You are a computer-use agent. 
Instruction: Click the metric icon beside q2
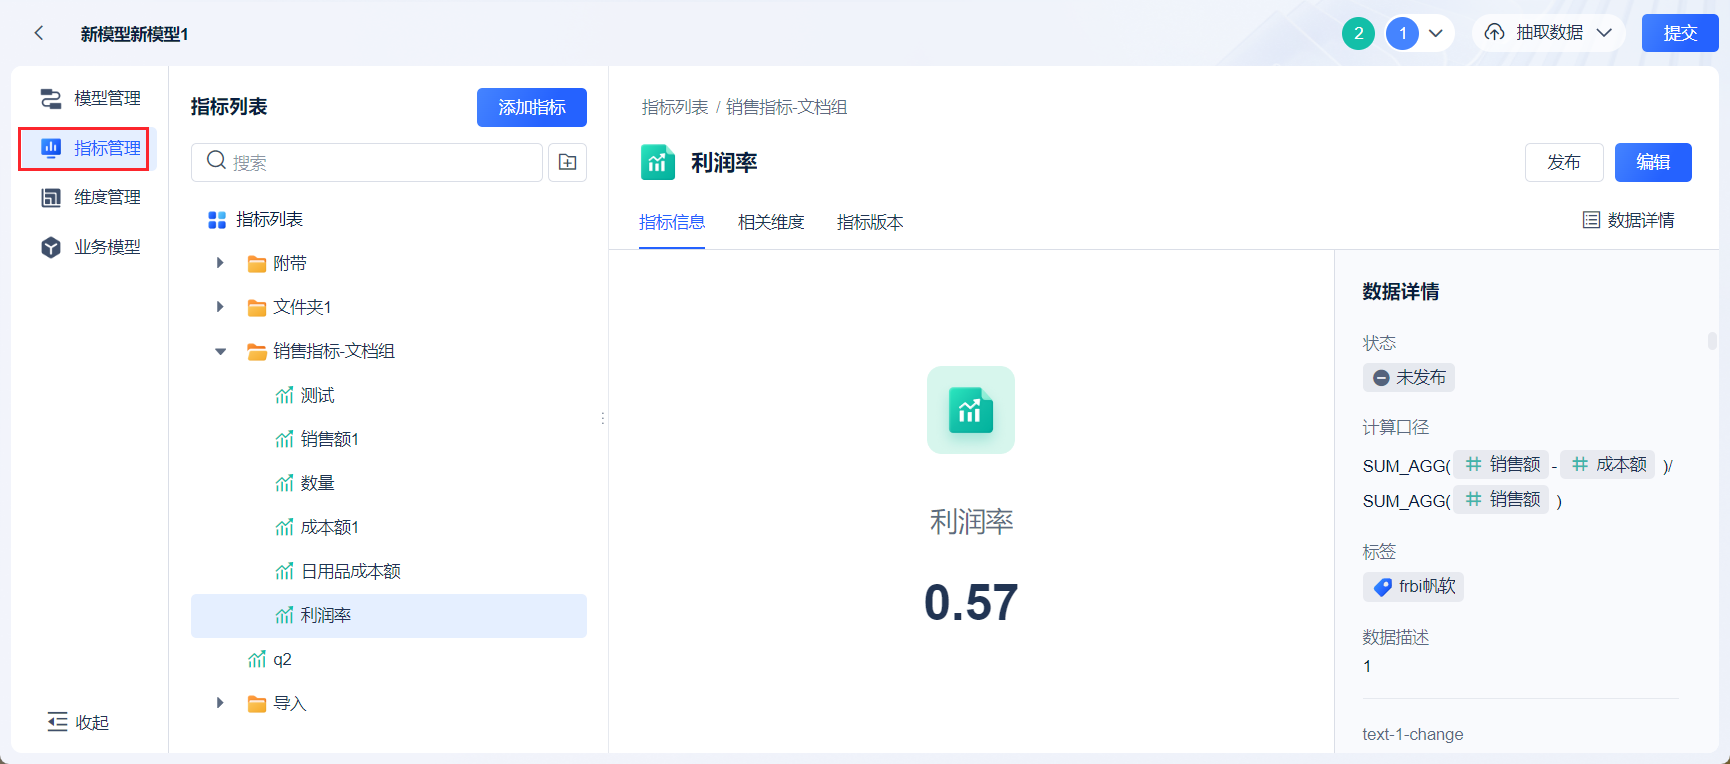(x=257, y=659)
